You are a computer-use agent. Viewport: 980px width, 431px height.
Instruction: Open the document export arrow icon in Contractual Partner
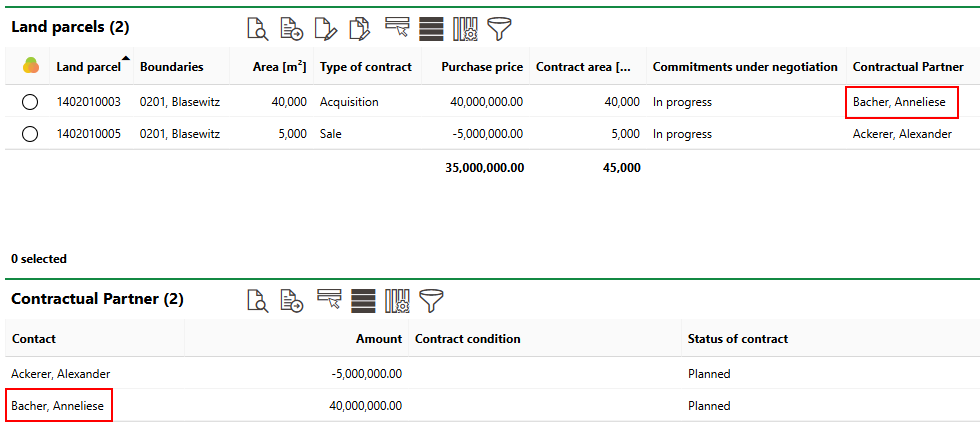pos(292,300)
